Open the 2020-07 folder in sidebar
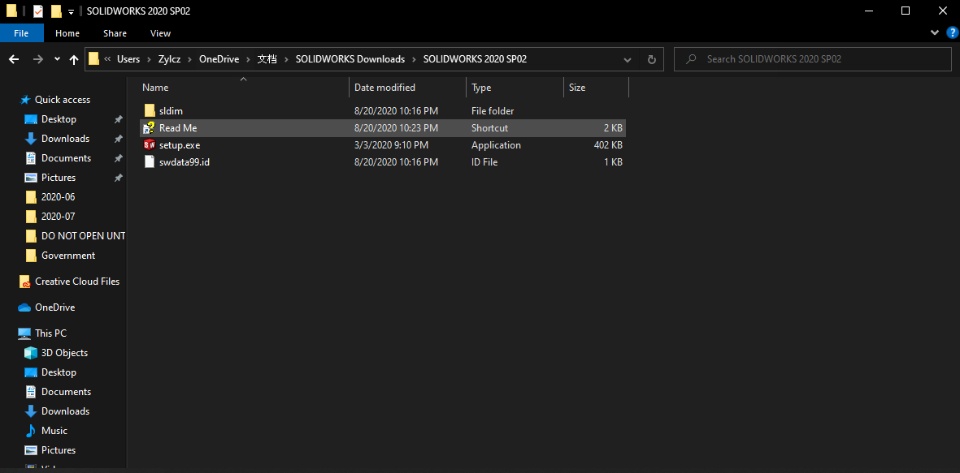960x473 pixels. [58, 217]
